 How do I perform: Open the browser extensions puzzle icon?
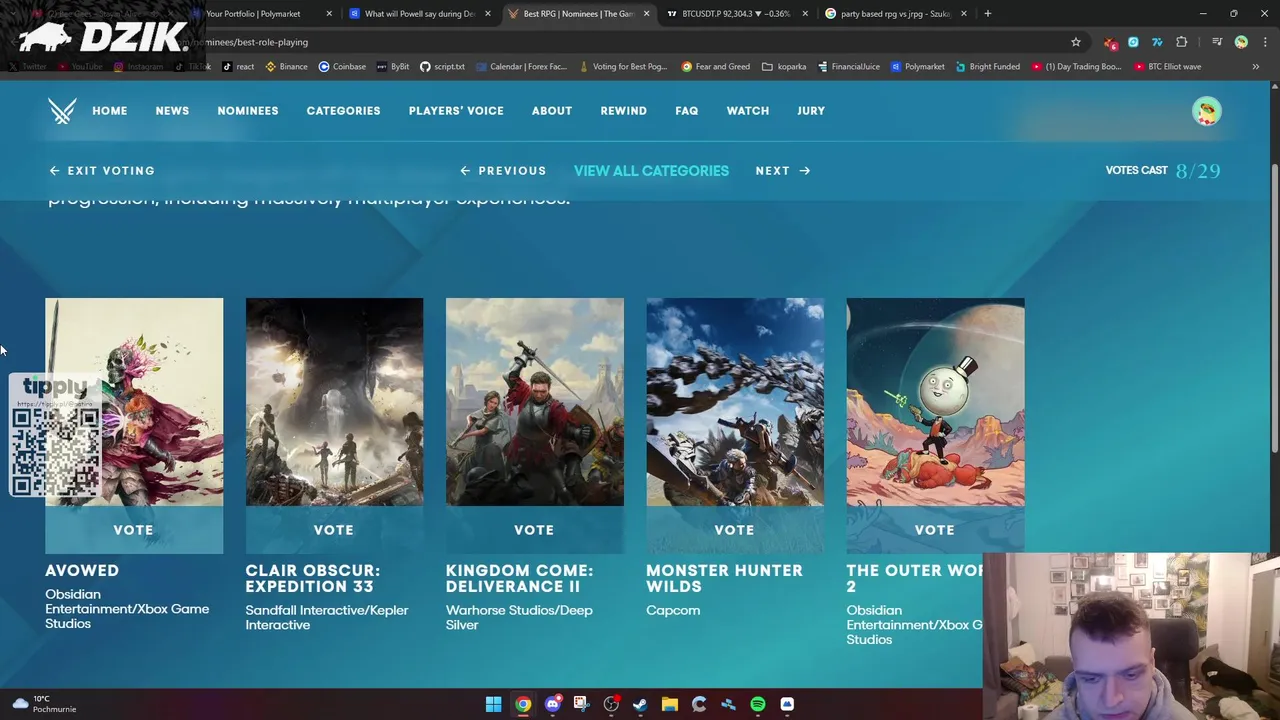pos(1182,42)
